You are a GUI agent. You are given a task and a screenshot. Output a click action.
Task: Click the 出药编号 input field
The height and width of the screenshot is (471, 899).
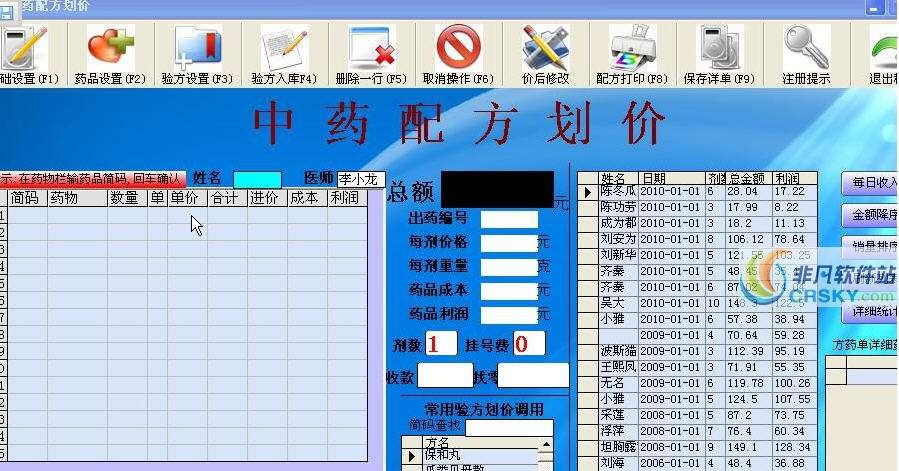click(509, 219)
